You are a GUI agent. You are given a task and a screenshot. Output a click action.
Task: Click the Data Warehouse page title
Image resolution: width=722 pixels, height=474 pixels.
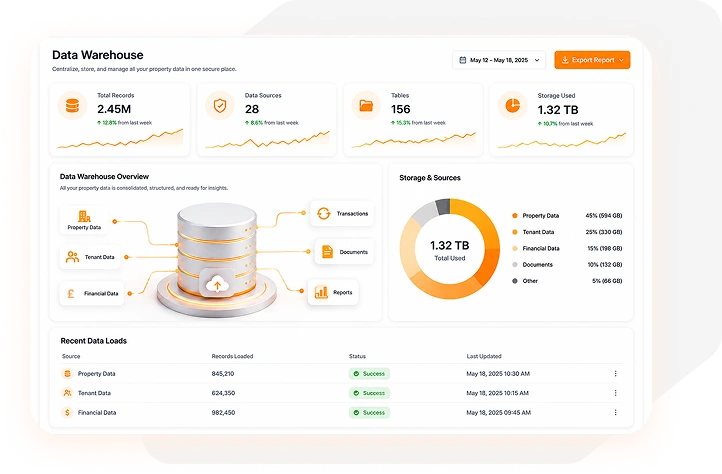click(98, 55)
